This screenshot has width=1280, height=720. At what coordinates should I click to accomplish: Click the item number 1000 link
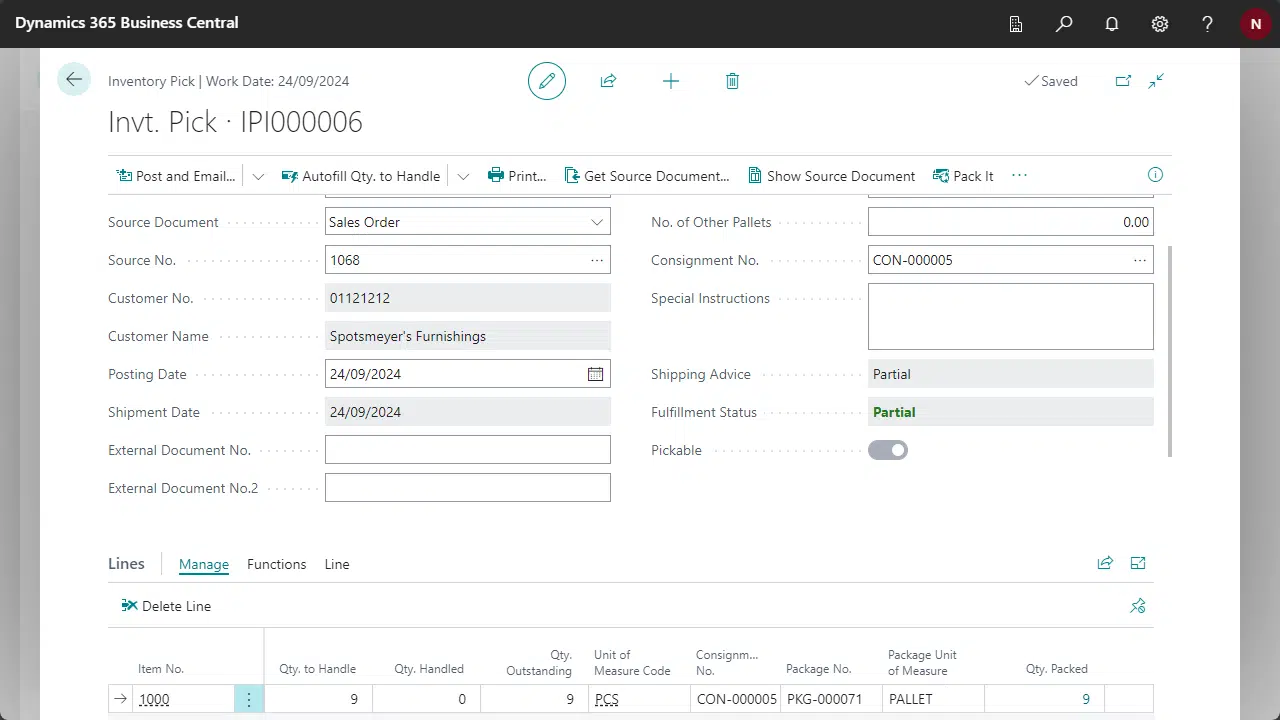click(x=154, y=699)
